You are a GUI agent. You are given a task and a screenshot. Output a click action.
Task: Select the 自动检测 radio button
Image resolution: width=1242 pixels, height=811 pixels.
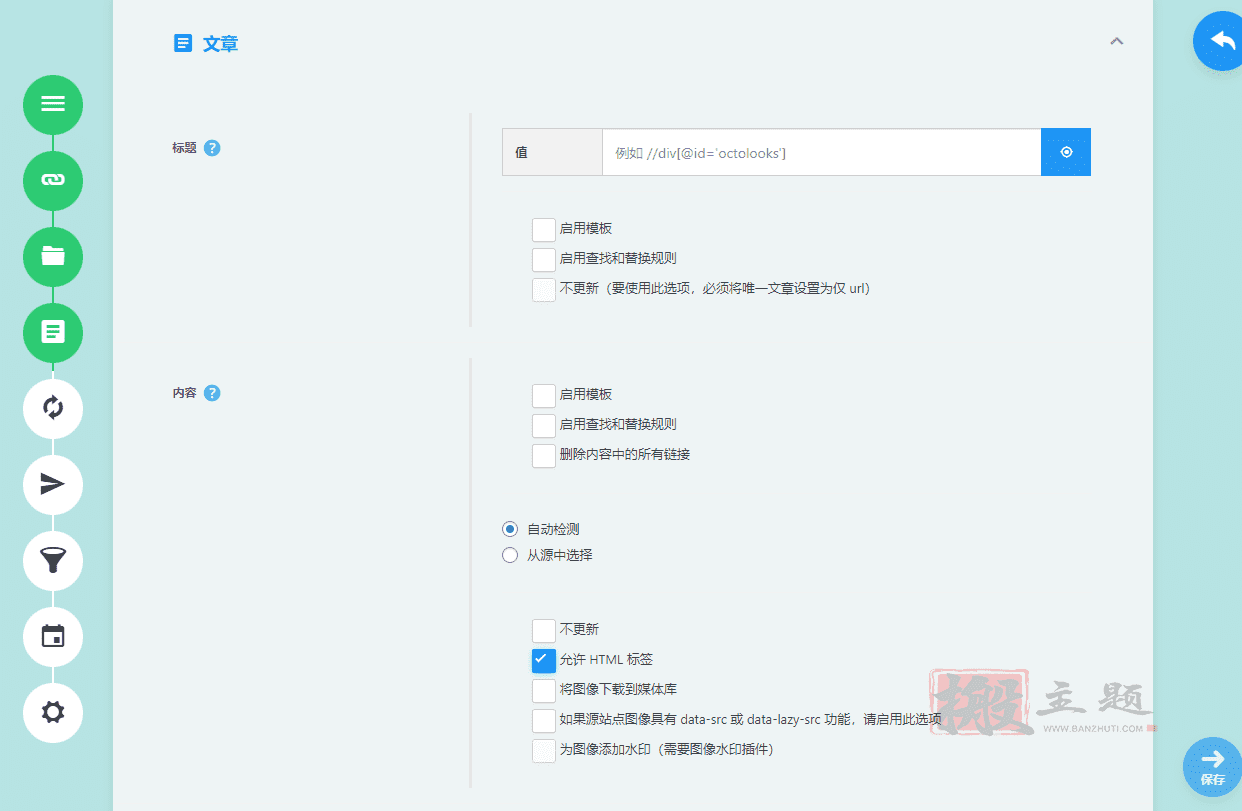click(x=510, y=529)
